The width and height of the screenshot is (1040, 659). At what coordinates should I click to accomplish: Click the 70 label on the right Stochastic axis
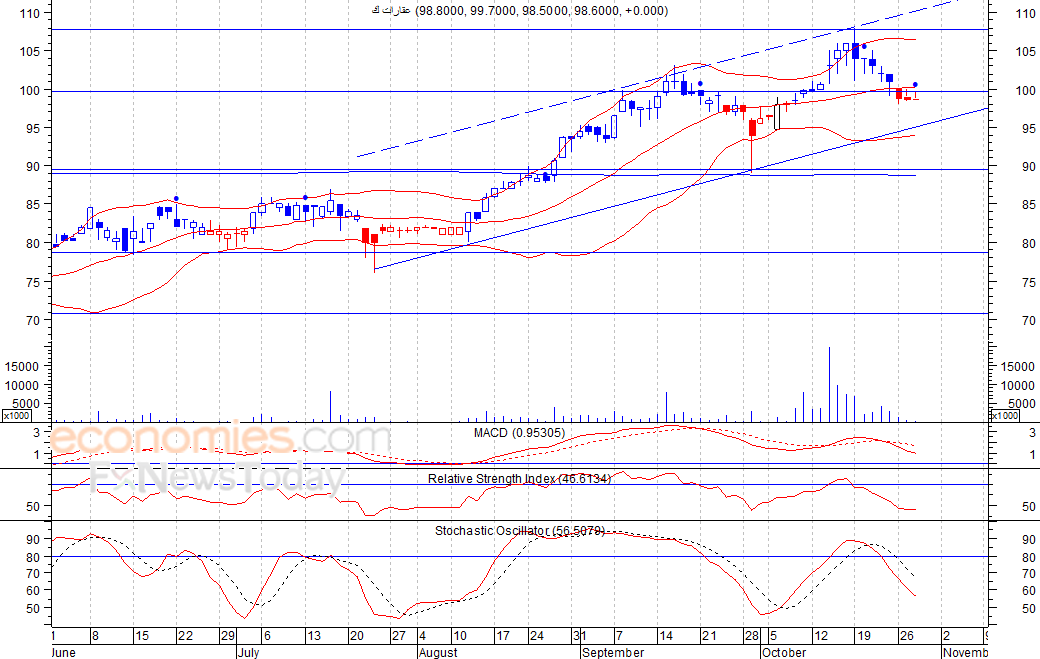1029,574
